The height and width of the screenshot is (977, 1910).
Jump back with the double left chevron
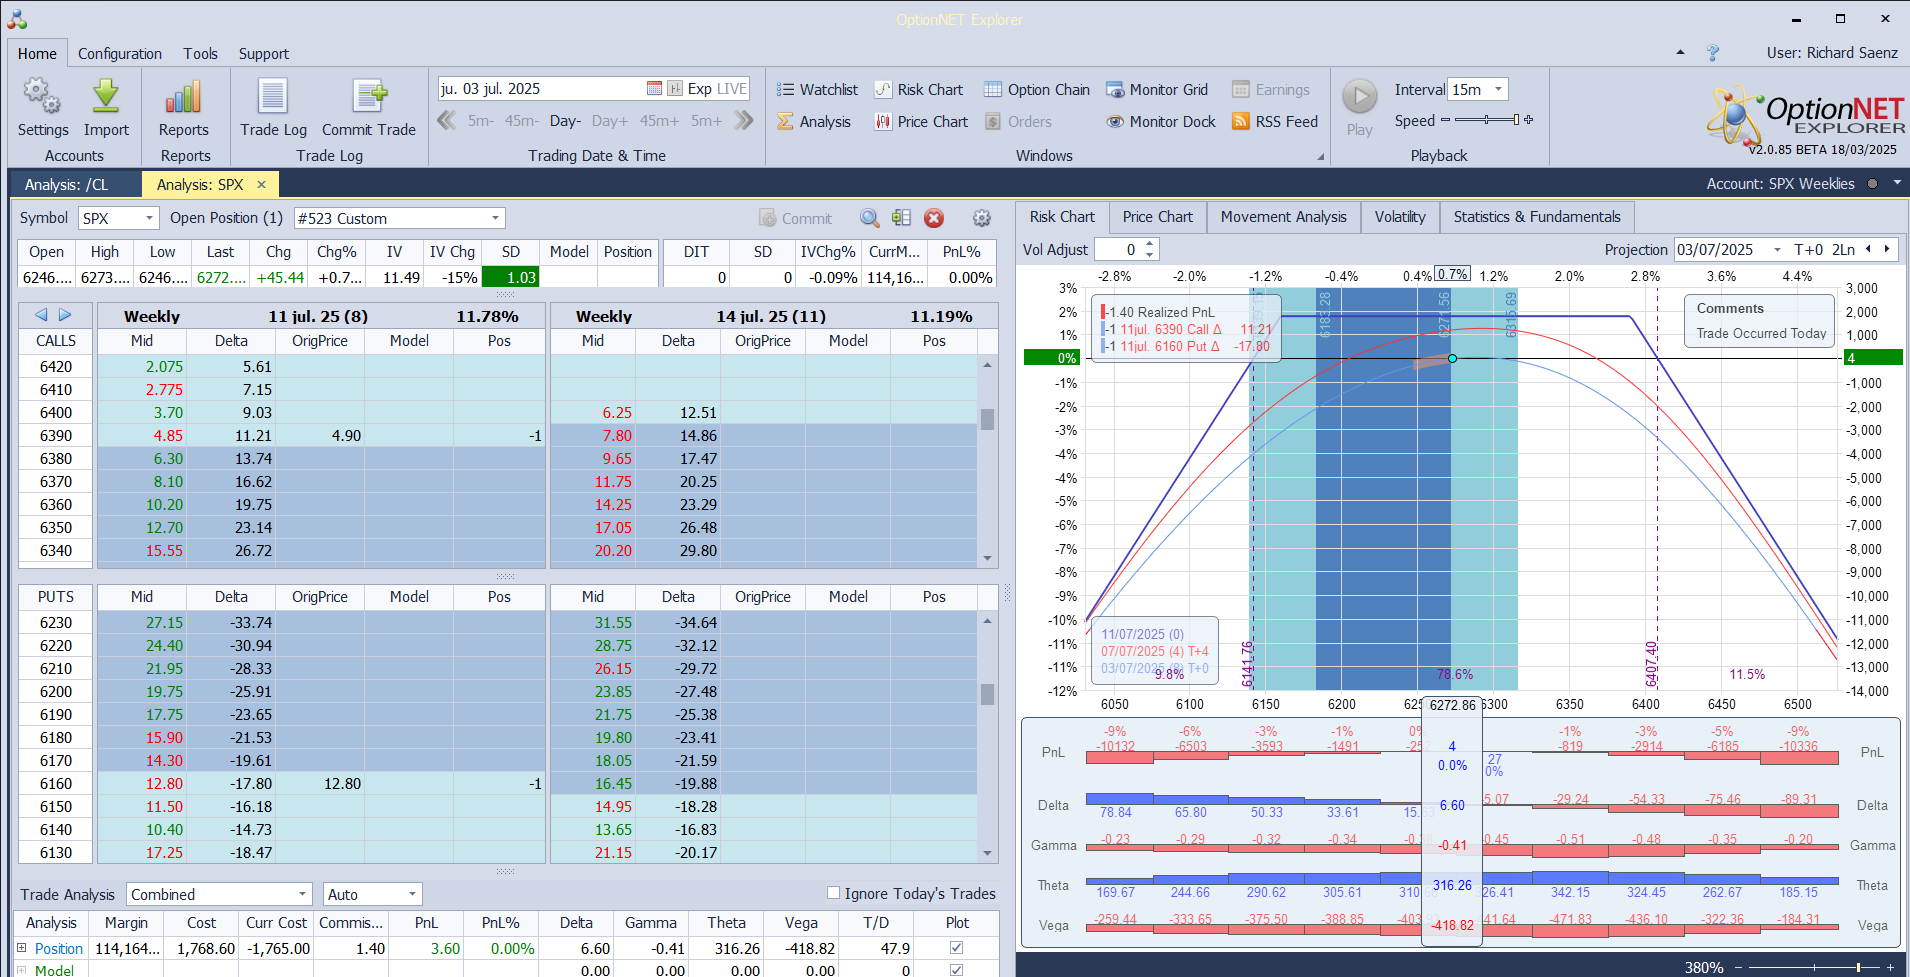pos(447,121)
